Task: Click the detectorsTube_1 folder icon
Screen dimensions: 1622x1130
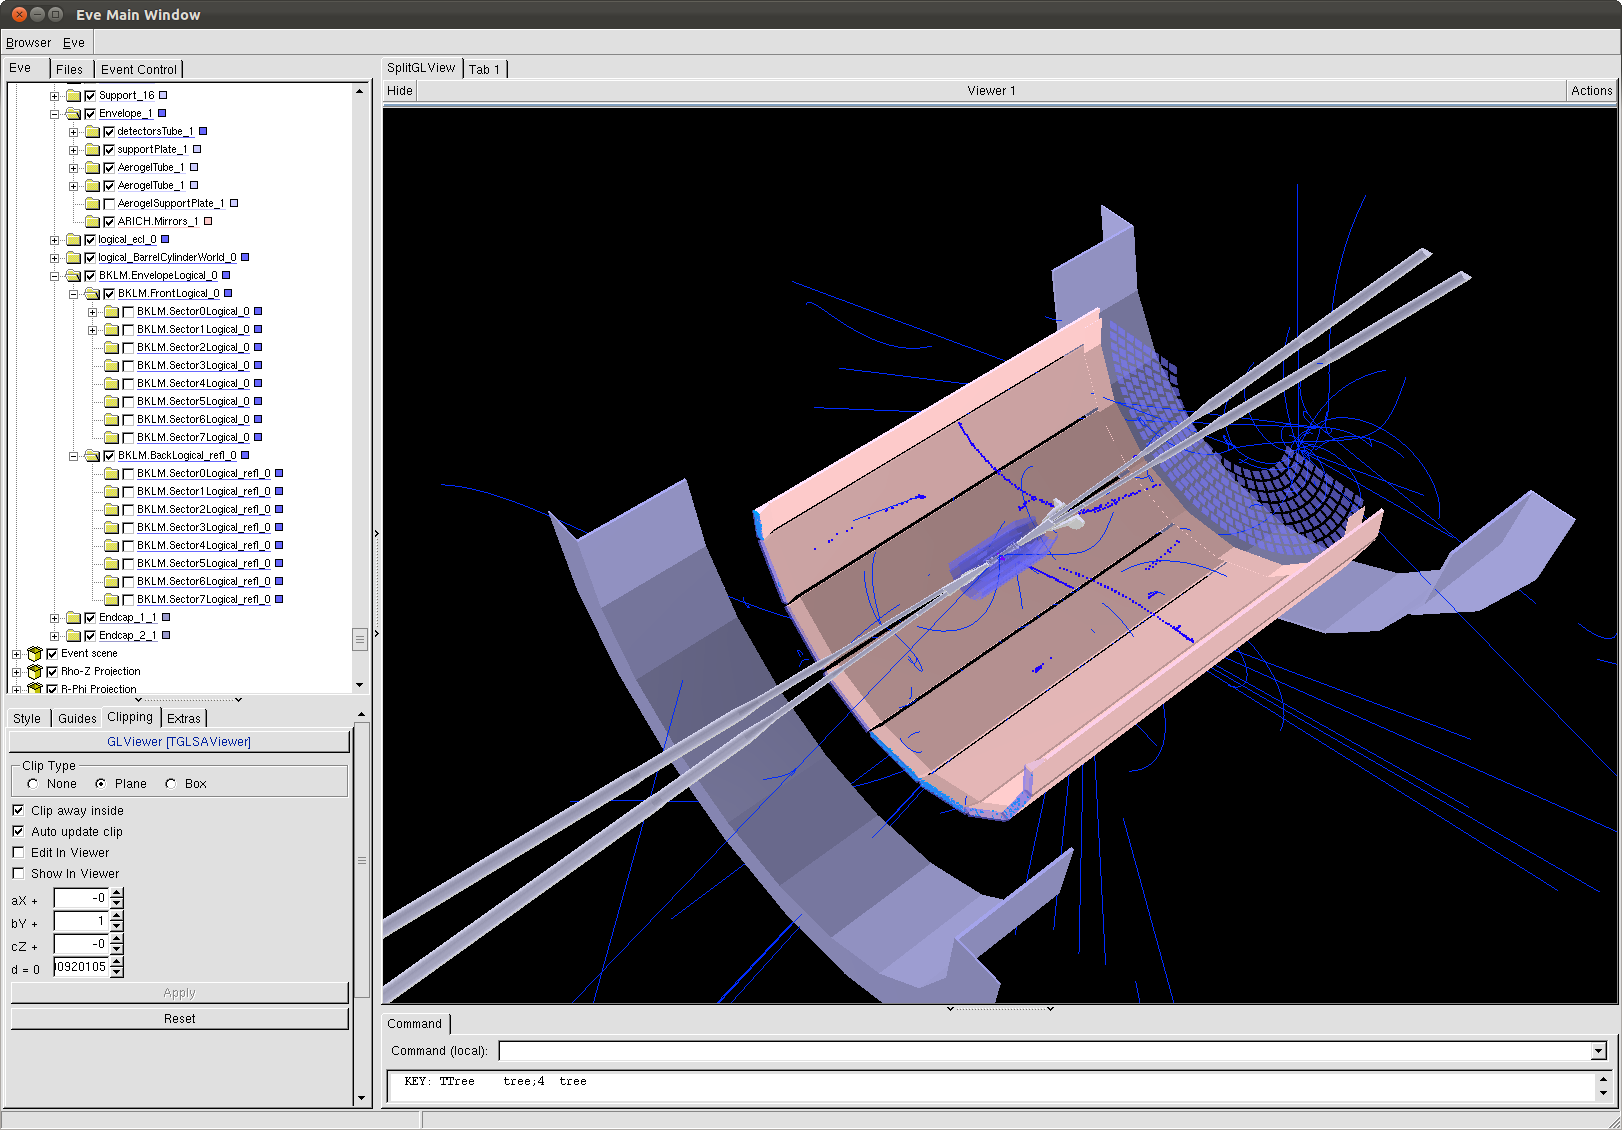Action: (92, 132)
